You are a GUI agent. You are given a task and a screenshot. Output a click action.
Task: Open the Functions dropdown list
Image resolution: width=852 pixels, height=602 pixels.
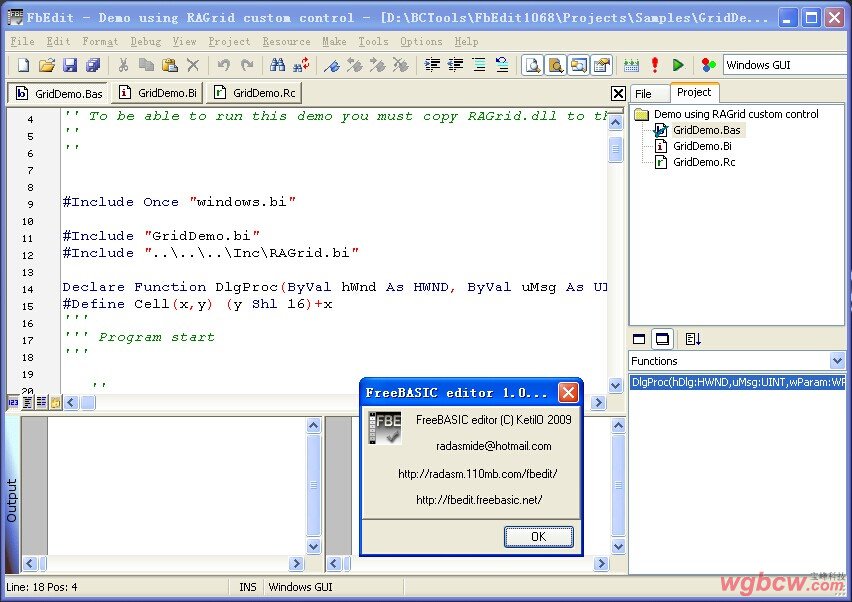pyautogui.click(x=837, y=360)
